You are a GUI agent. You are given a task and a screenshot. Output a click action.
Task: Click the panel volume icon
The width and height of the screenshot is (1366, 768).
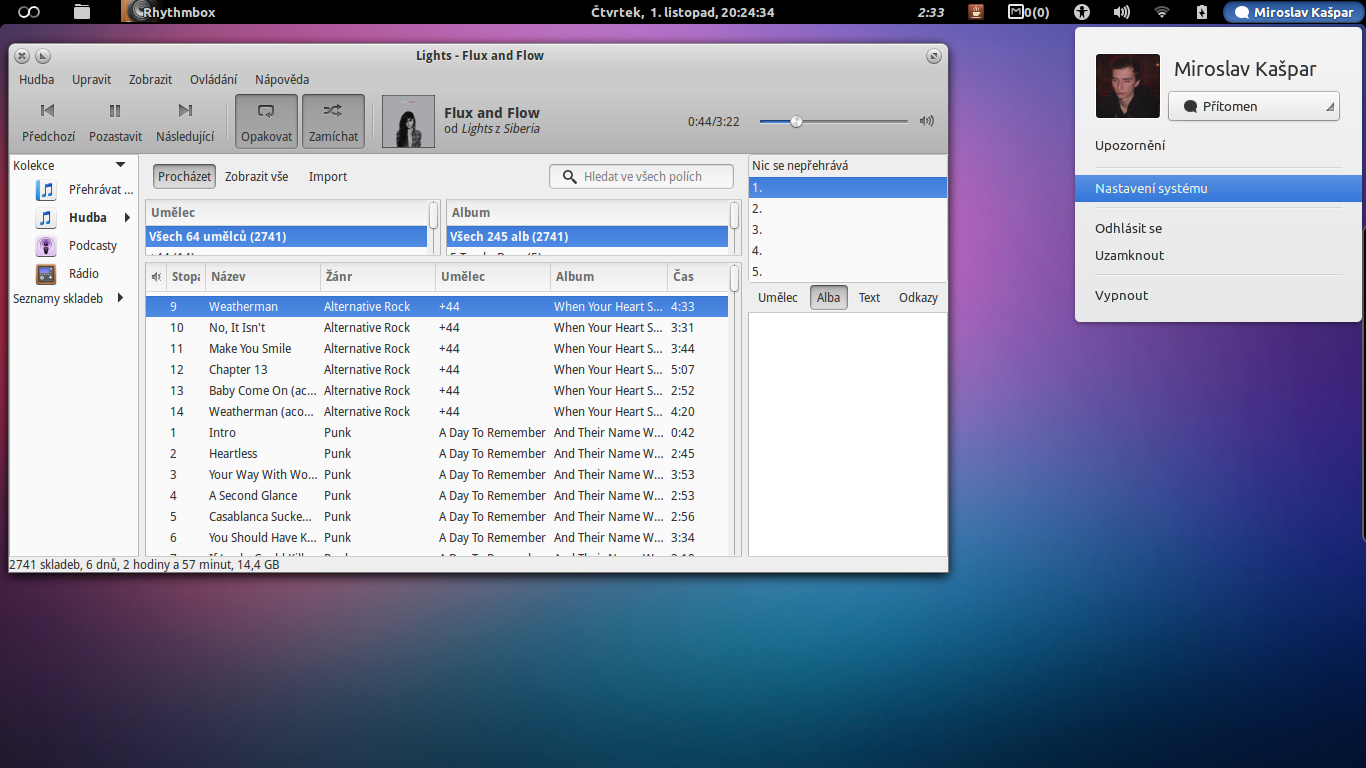[x=1122, y=12]
